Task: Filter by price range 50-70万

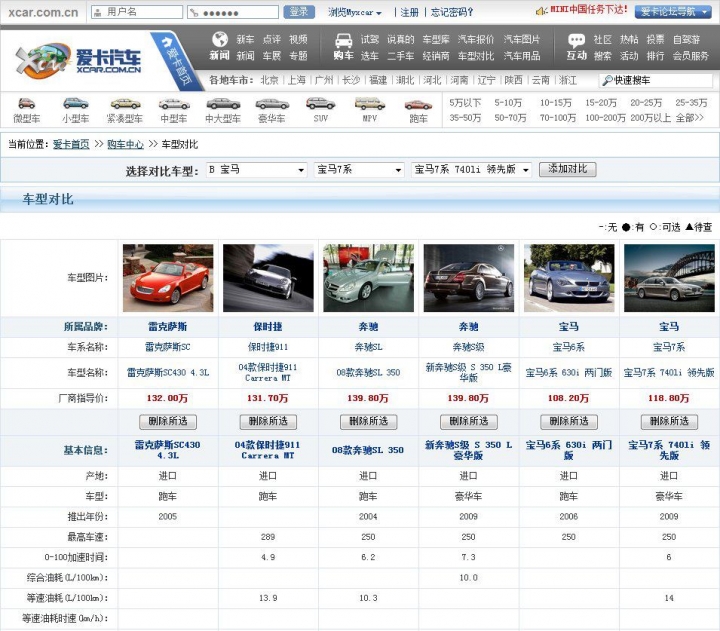Action: point(510,118)
